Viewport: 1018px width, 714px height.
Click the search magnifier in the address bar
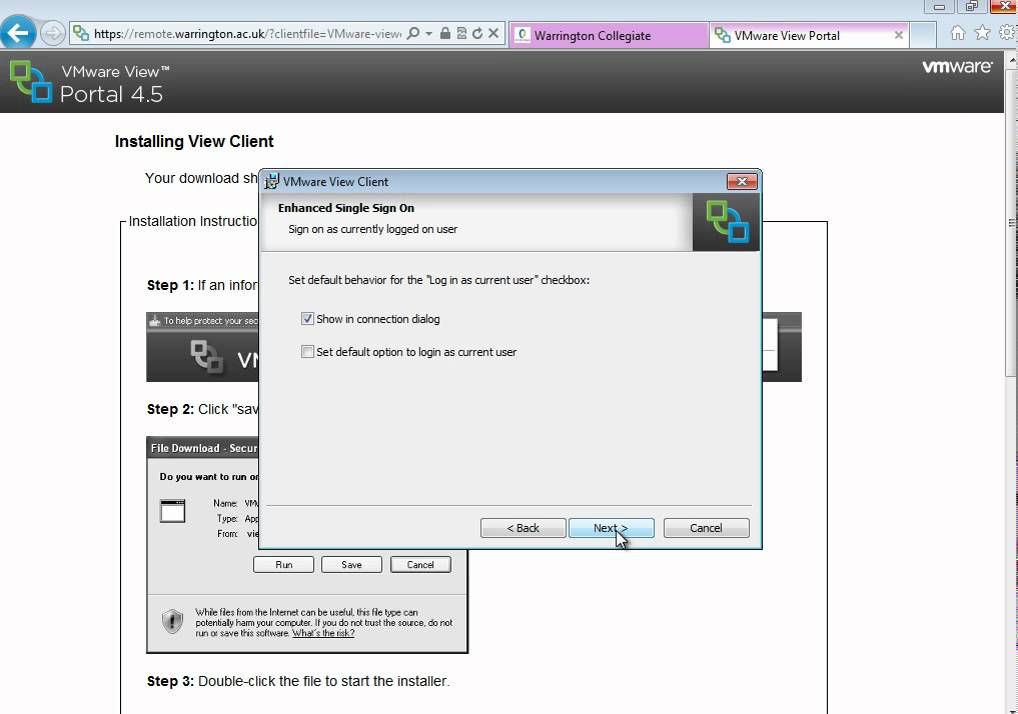click(x=413, y=33)
